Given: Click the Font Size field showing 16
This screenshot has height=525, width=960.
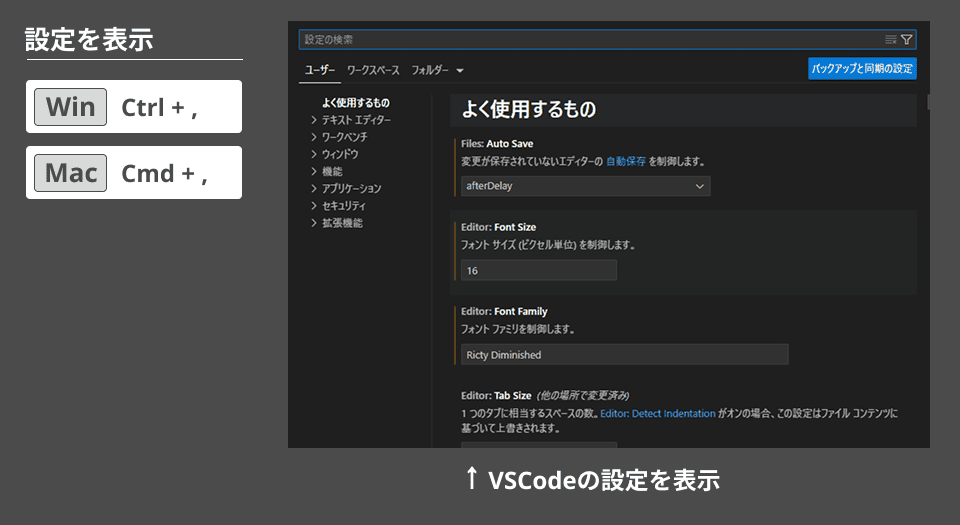Looking at the screenshot, I should 539,270.
